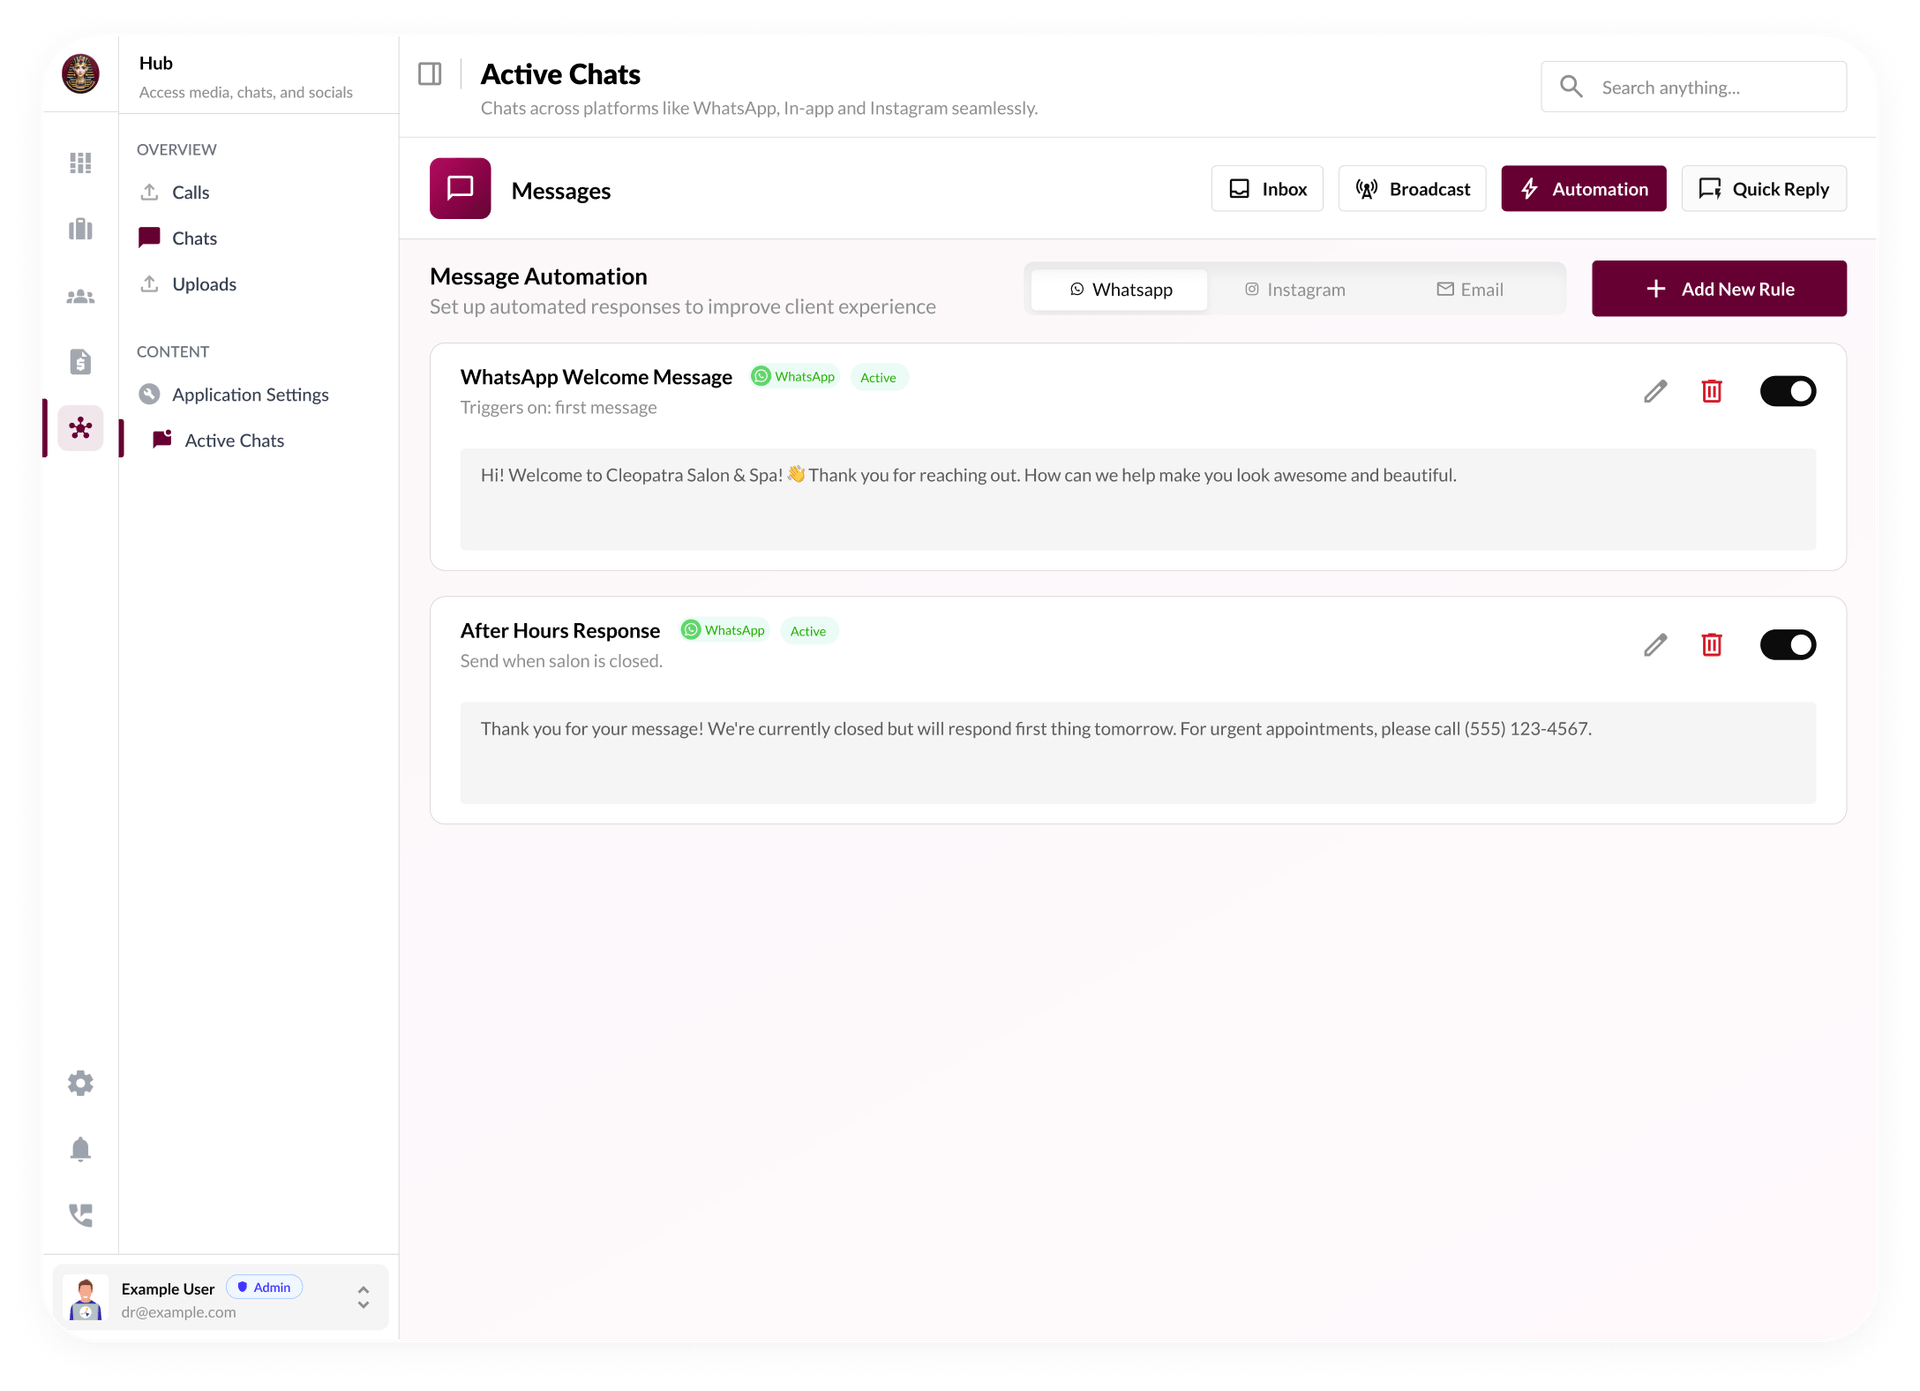The width and height of the screenshot is (1920, 1391).
Task: Turn off the After Hours Response automation
Action: pyautogui.click(x=1788, y=645)
